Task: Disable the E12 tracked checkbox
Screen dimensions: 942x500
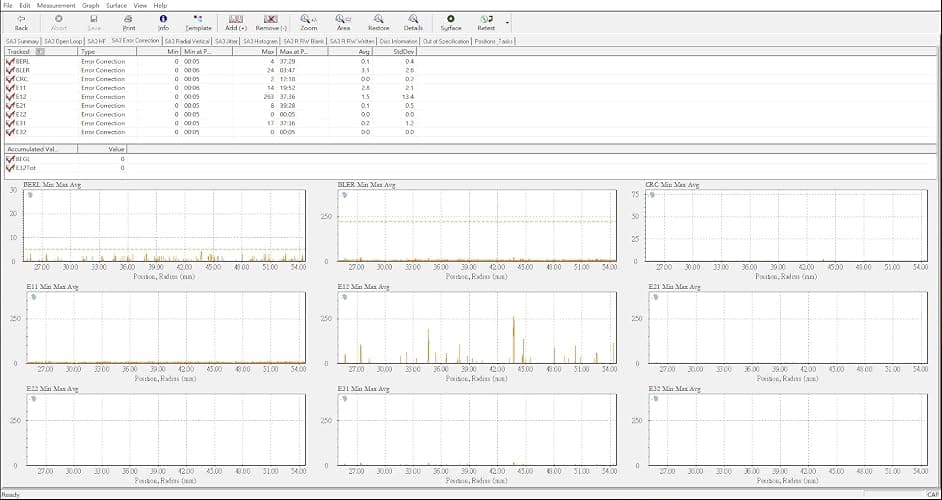Action: [x=10, y=97]
